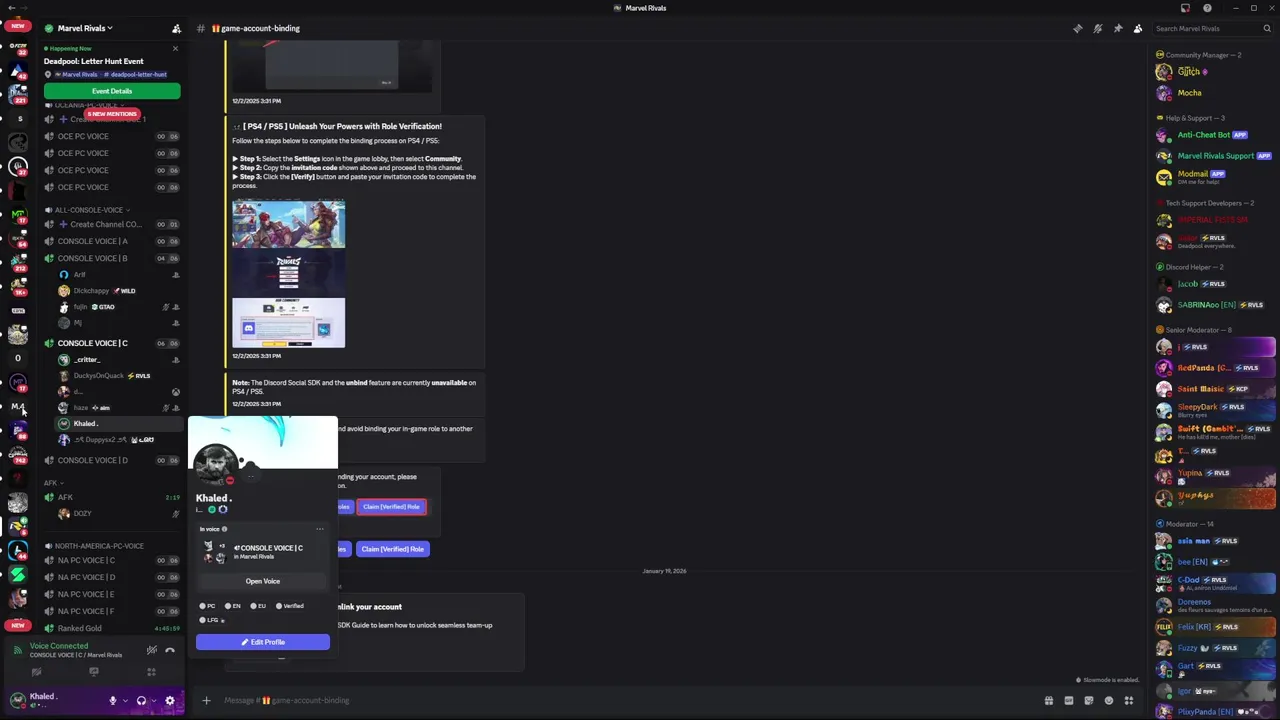Select user DuckysOnQuack in CONSOLE VOICE C
Viewport: 1280px width, 720px height.
click(118, 376)
